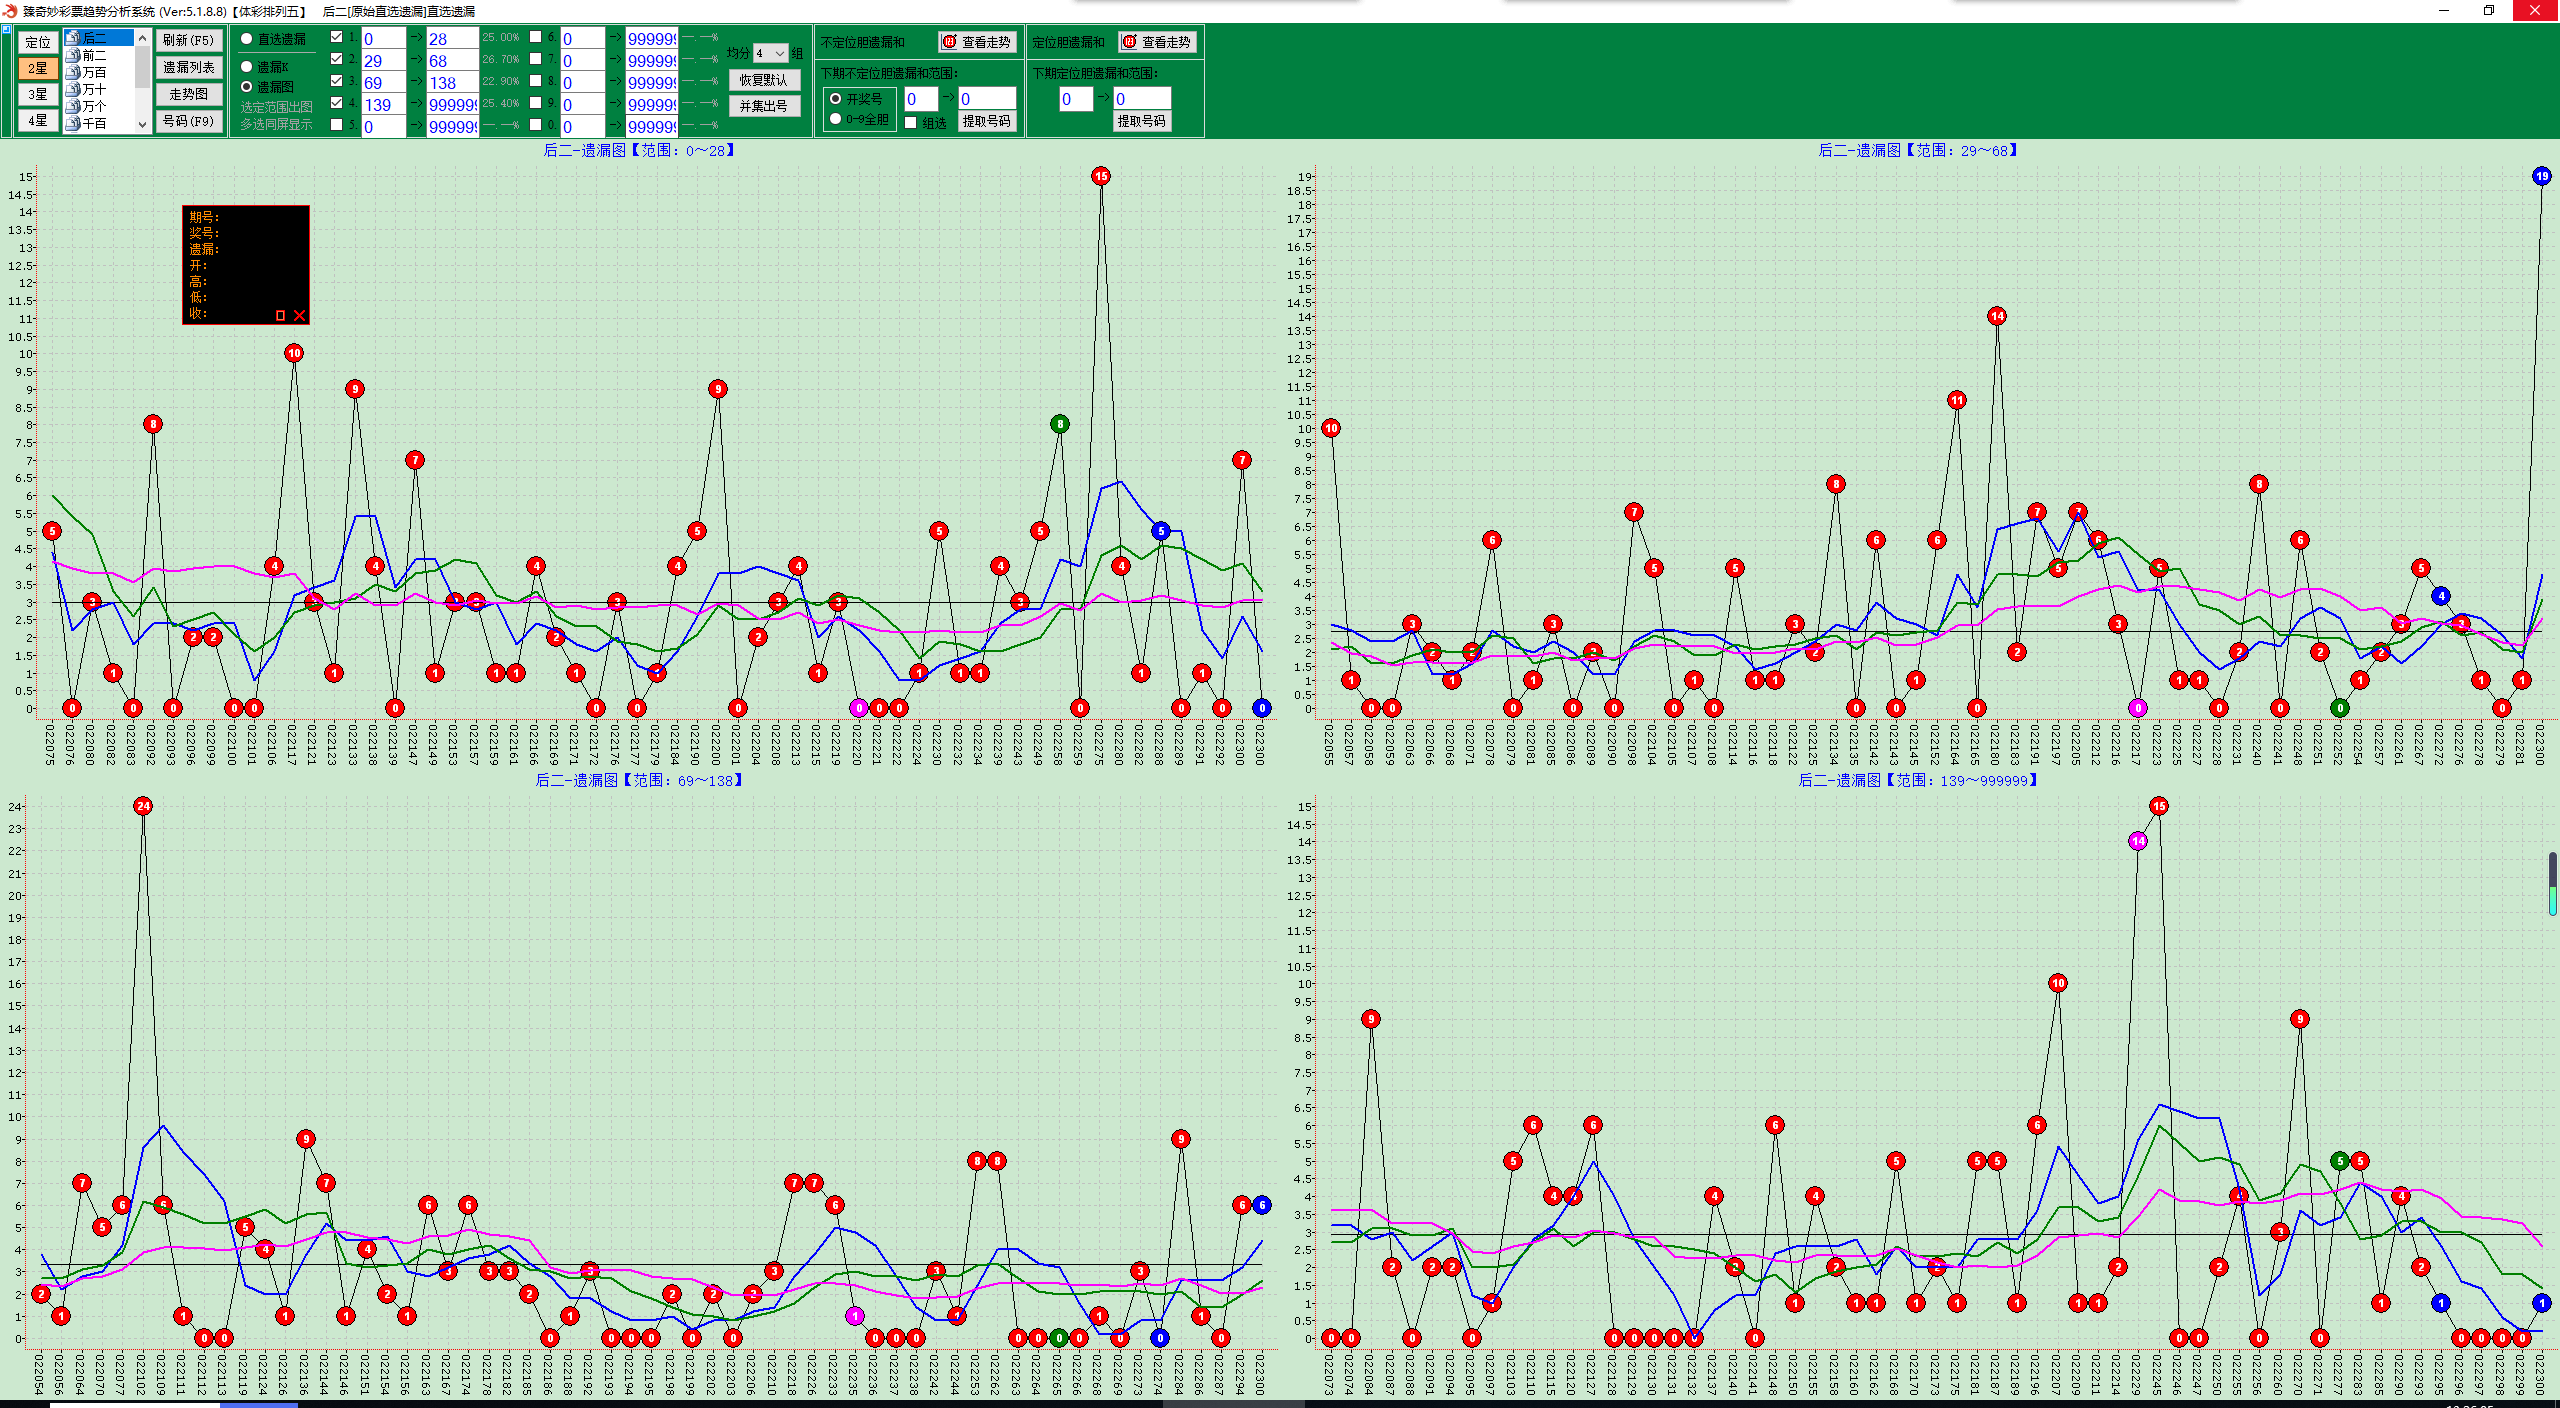The width and height of the screenshot is (2560, 1408).
Task: Select the 万个 list entry icon
Action: (73, 106)
